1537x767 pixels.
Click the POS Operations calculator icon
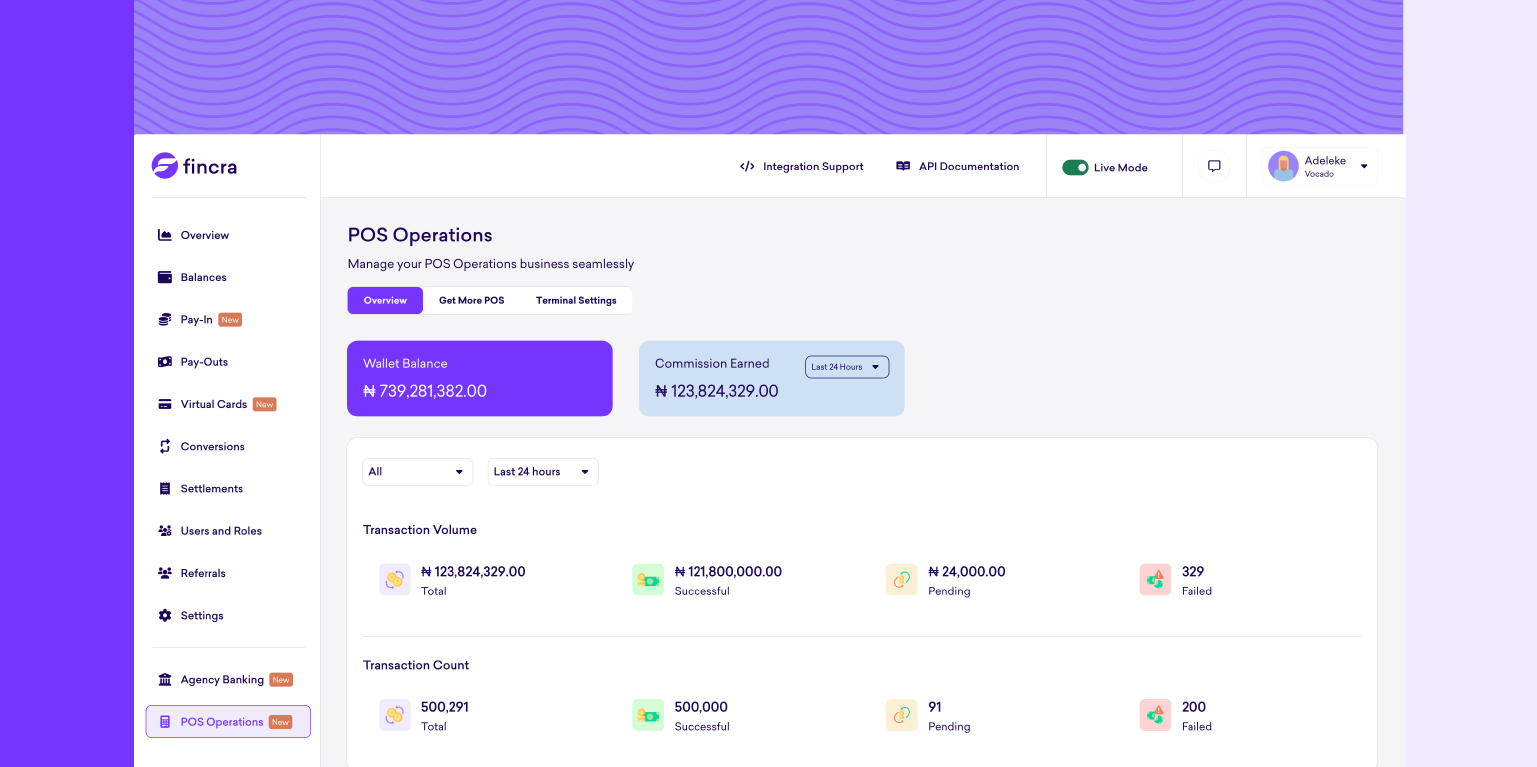click(165, 722)
